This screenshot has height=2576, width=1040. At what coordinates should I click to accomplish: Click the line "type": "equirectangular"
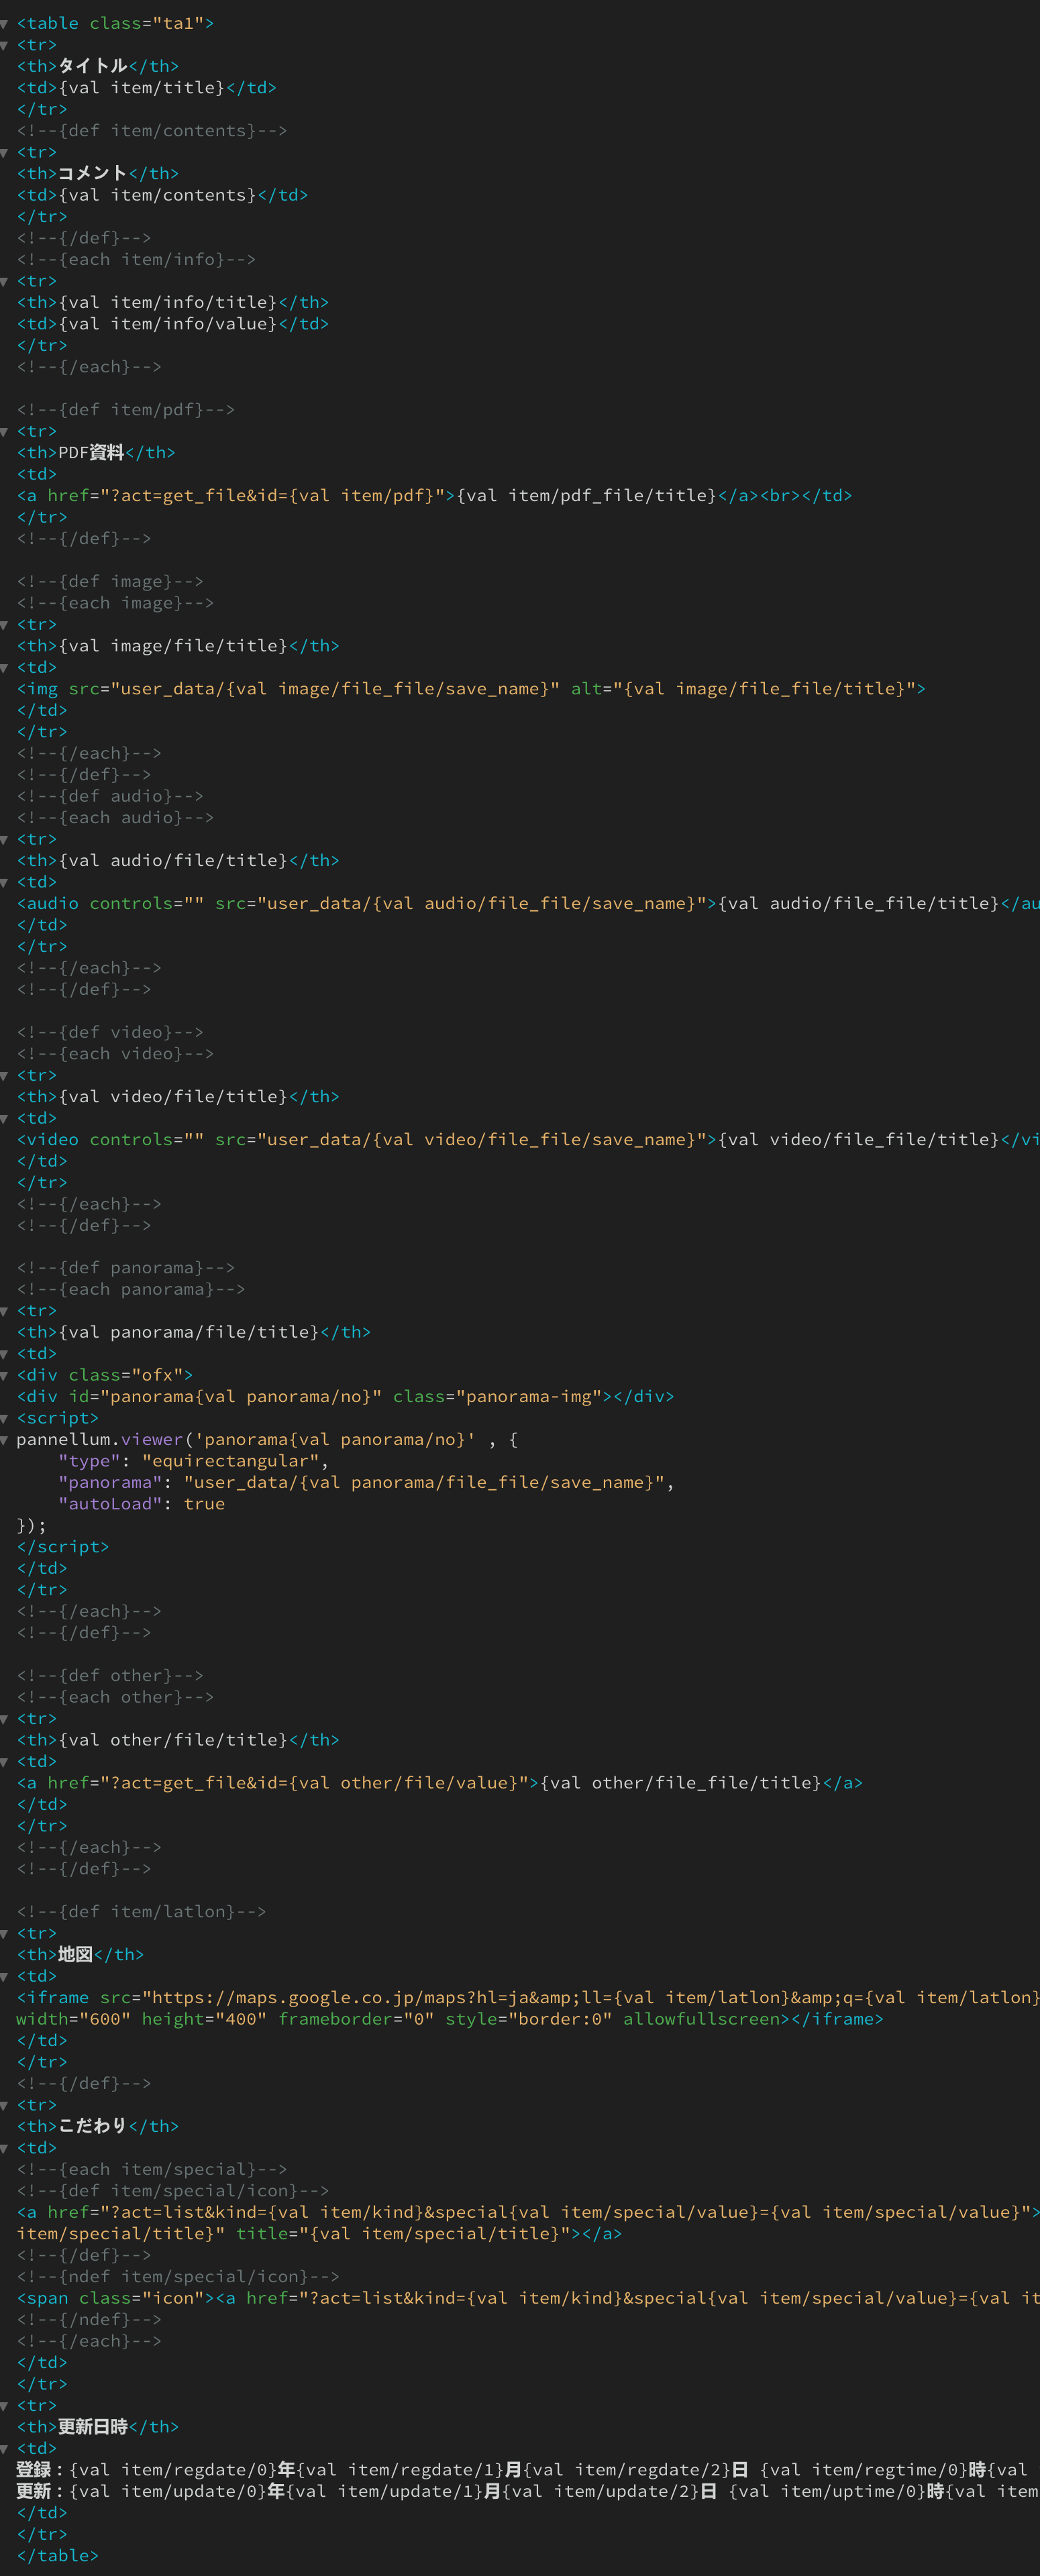(x=194, y=1461)
